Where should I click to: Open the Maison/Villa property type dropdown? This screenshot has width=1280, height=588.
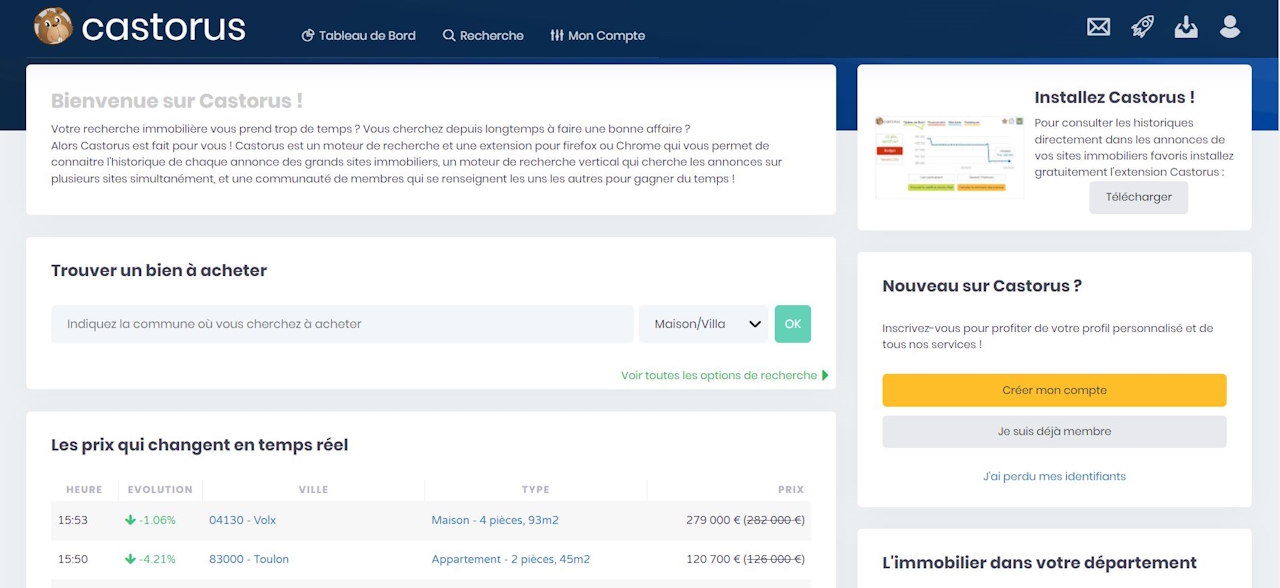click(x=704, y=324)
